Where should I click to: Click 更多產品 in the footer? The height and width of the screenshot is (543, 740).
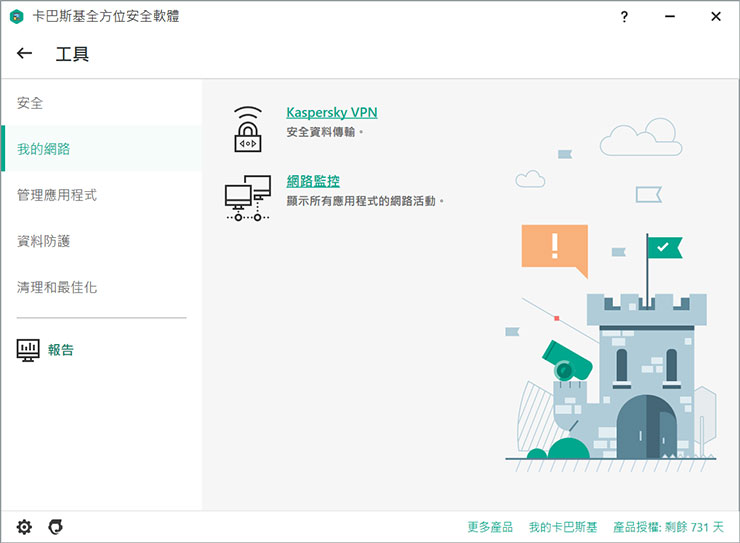(490, 527)
